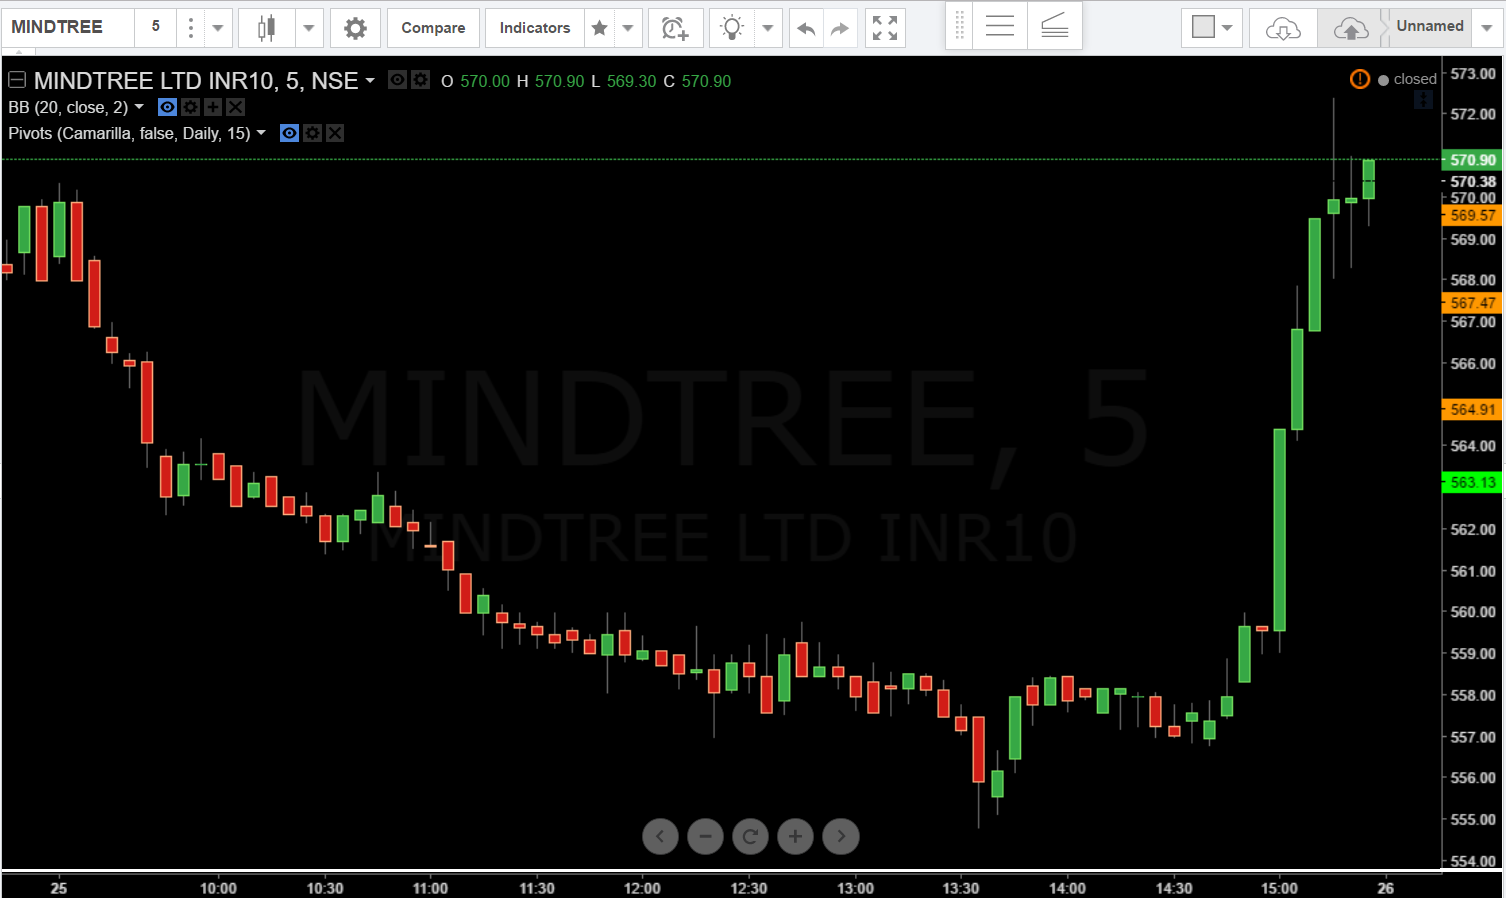Click the low value 569.30 in legend
Screen dimensions: 1506x898
pos(631,81)
